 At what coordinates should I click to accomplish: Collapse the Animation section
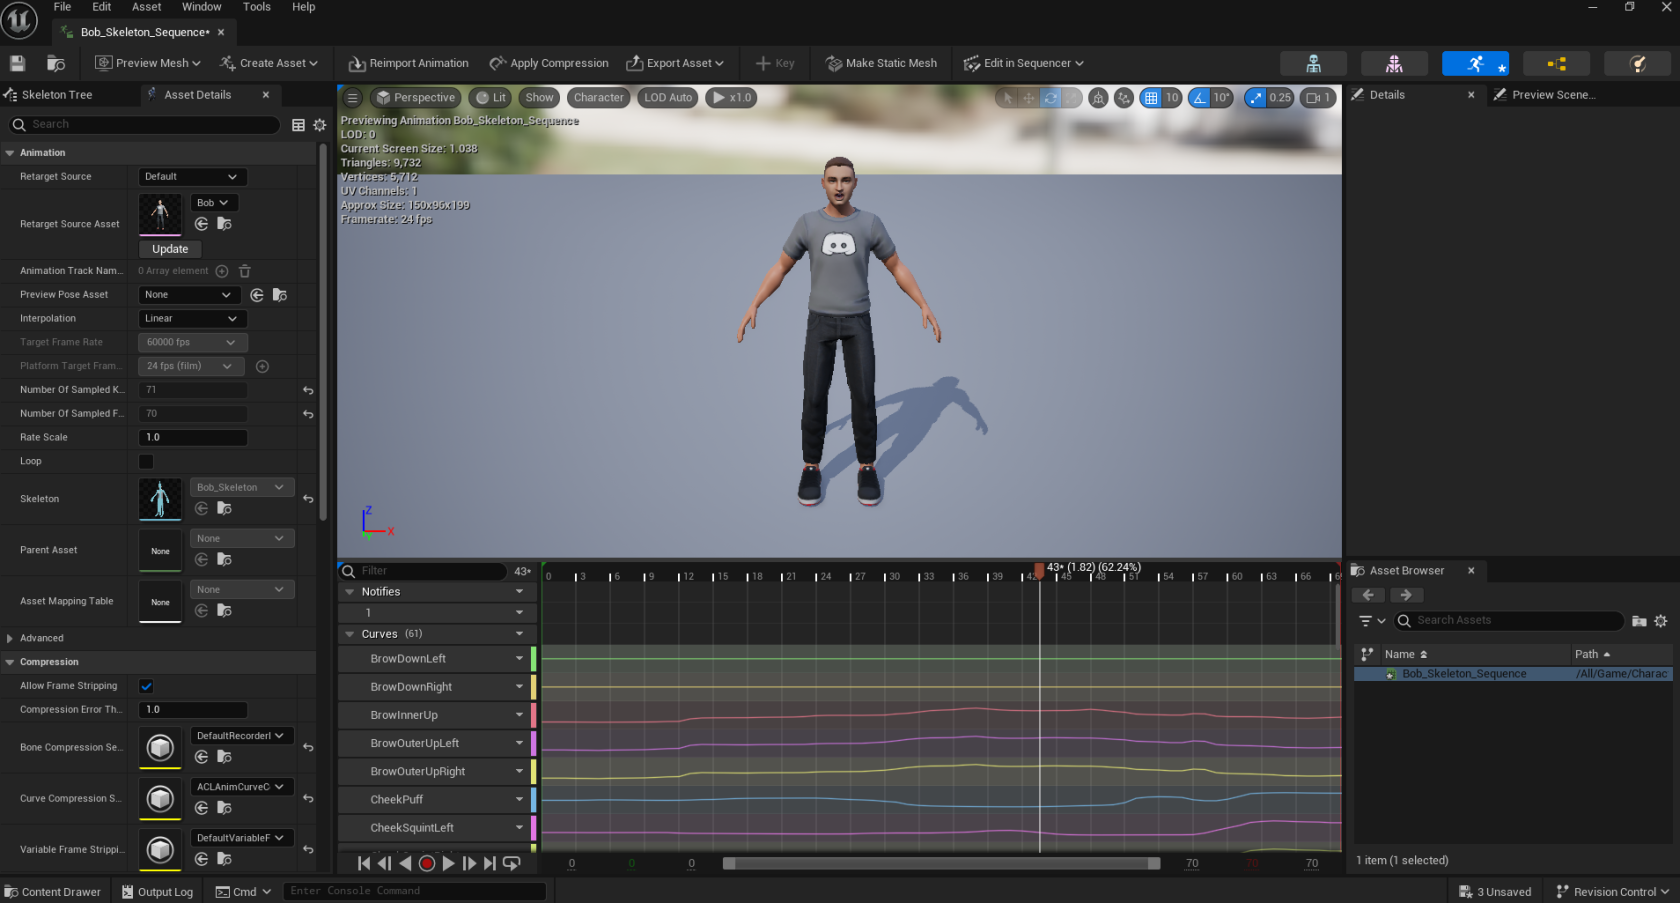(10, 153)
